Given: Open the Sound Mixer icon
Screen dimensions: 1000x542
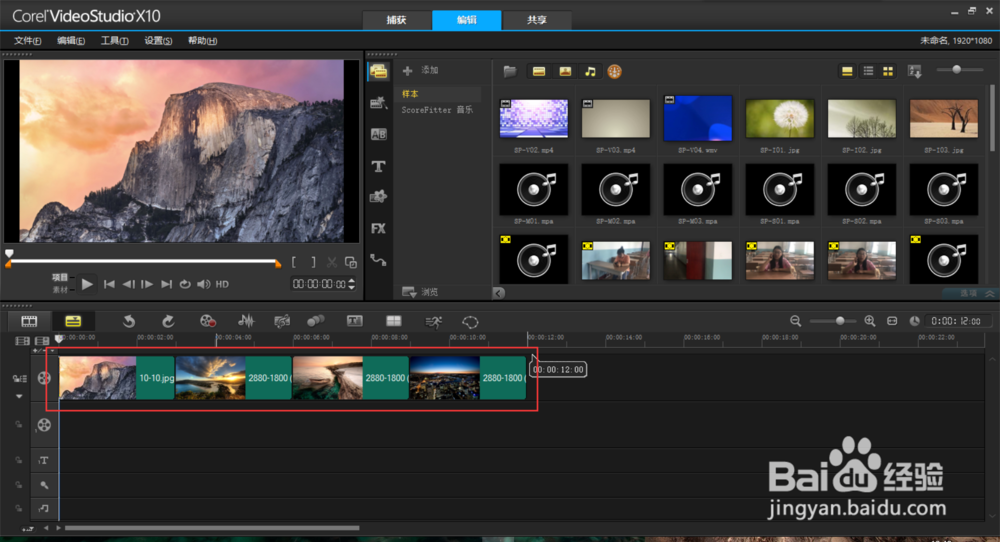Looking at the screenshot, I should (x=246, y=321).
